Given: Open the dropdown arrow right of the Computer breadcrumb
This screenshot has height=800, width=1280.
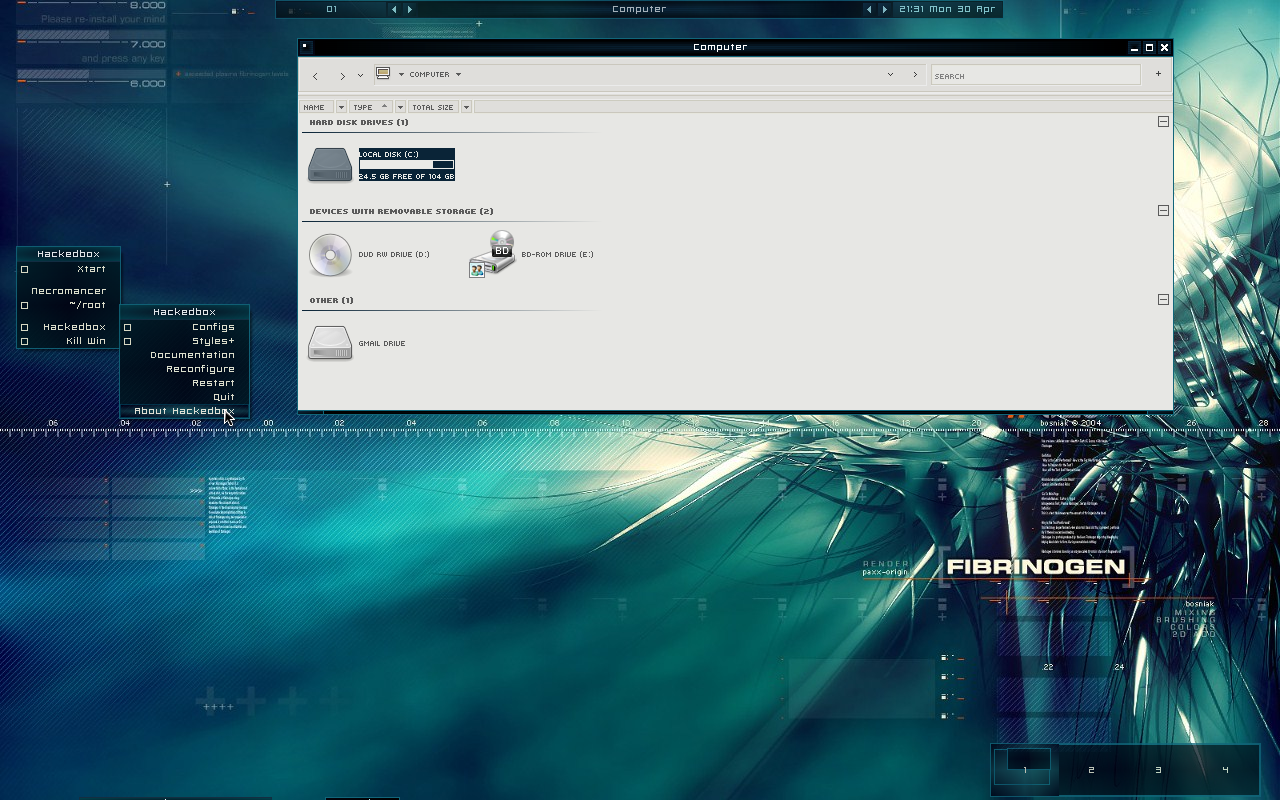Looking at the screenshot, I should click(x=458, y=74).
